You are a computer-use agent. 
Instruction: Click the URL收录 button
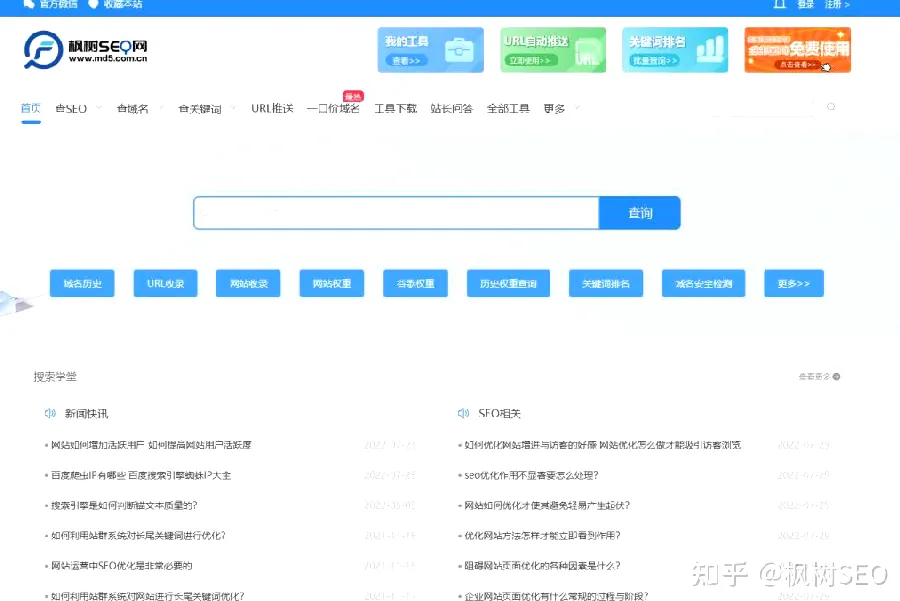[x=165, y=284]
